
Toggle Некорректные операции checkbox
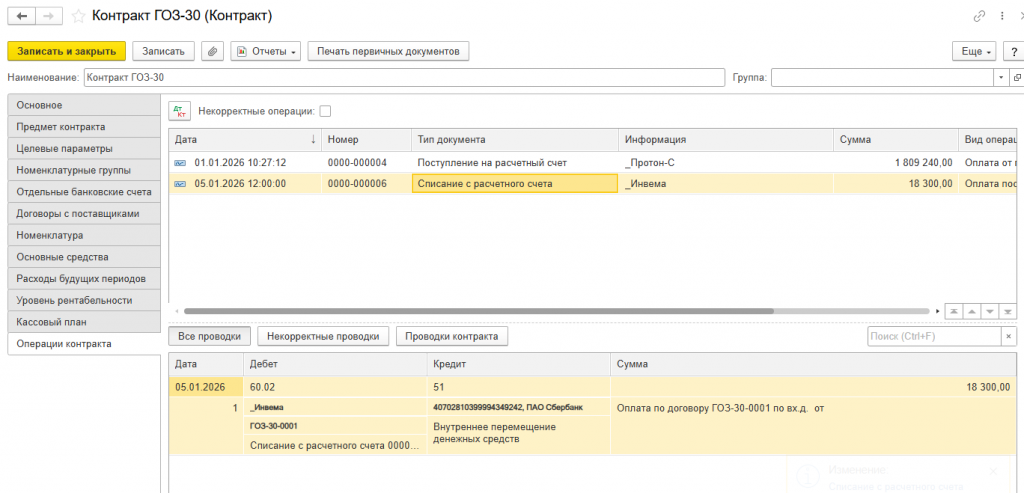coord(325,112)
